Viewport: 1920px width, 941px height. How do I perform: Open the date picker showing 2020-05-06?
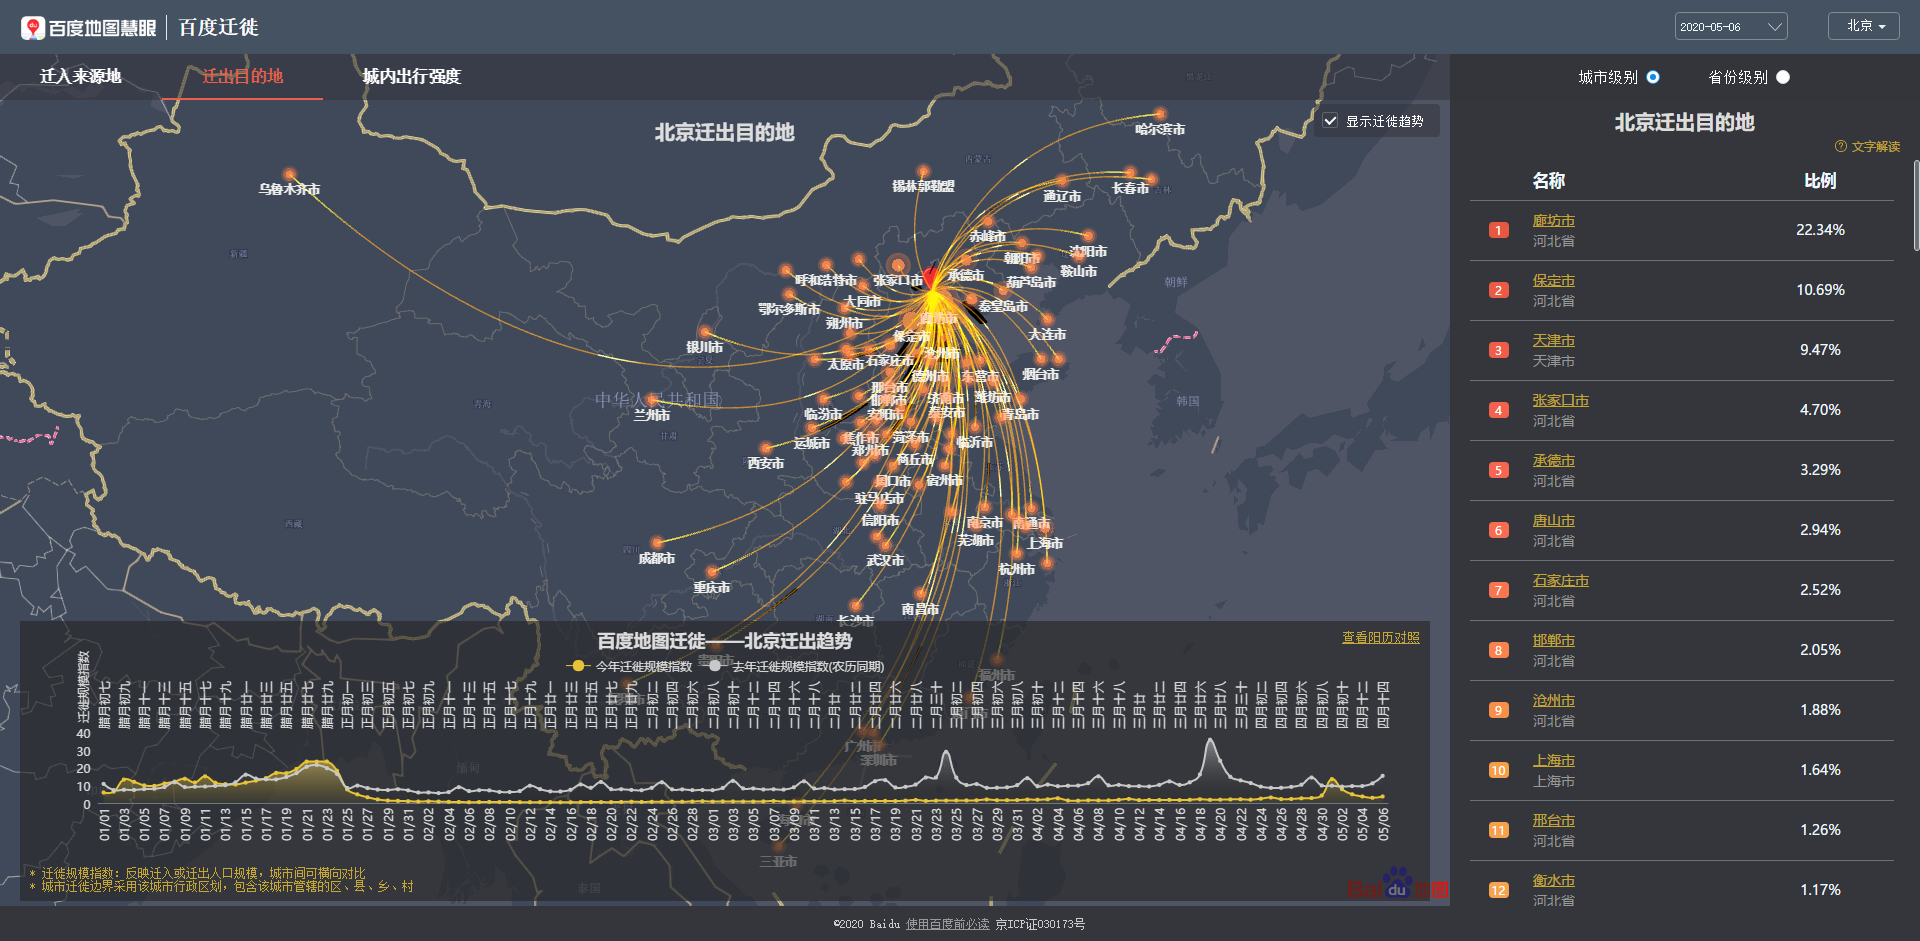tap(1731, 27)
